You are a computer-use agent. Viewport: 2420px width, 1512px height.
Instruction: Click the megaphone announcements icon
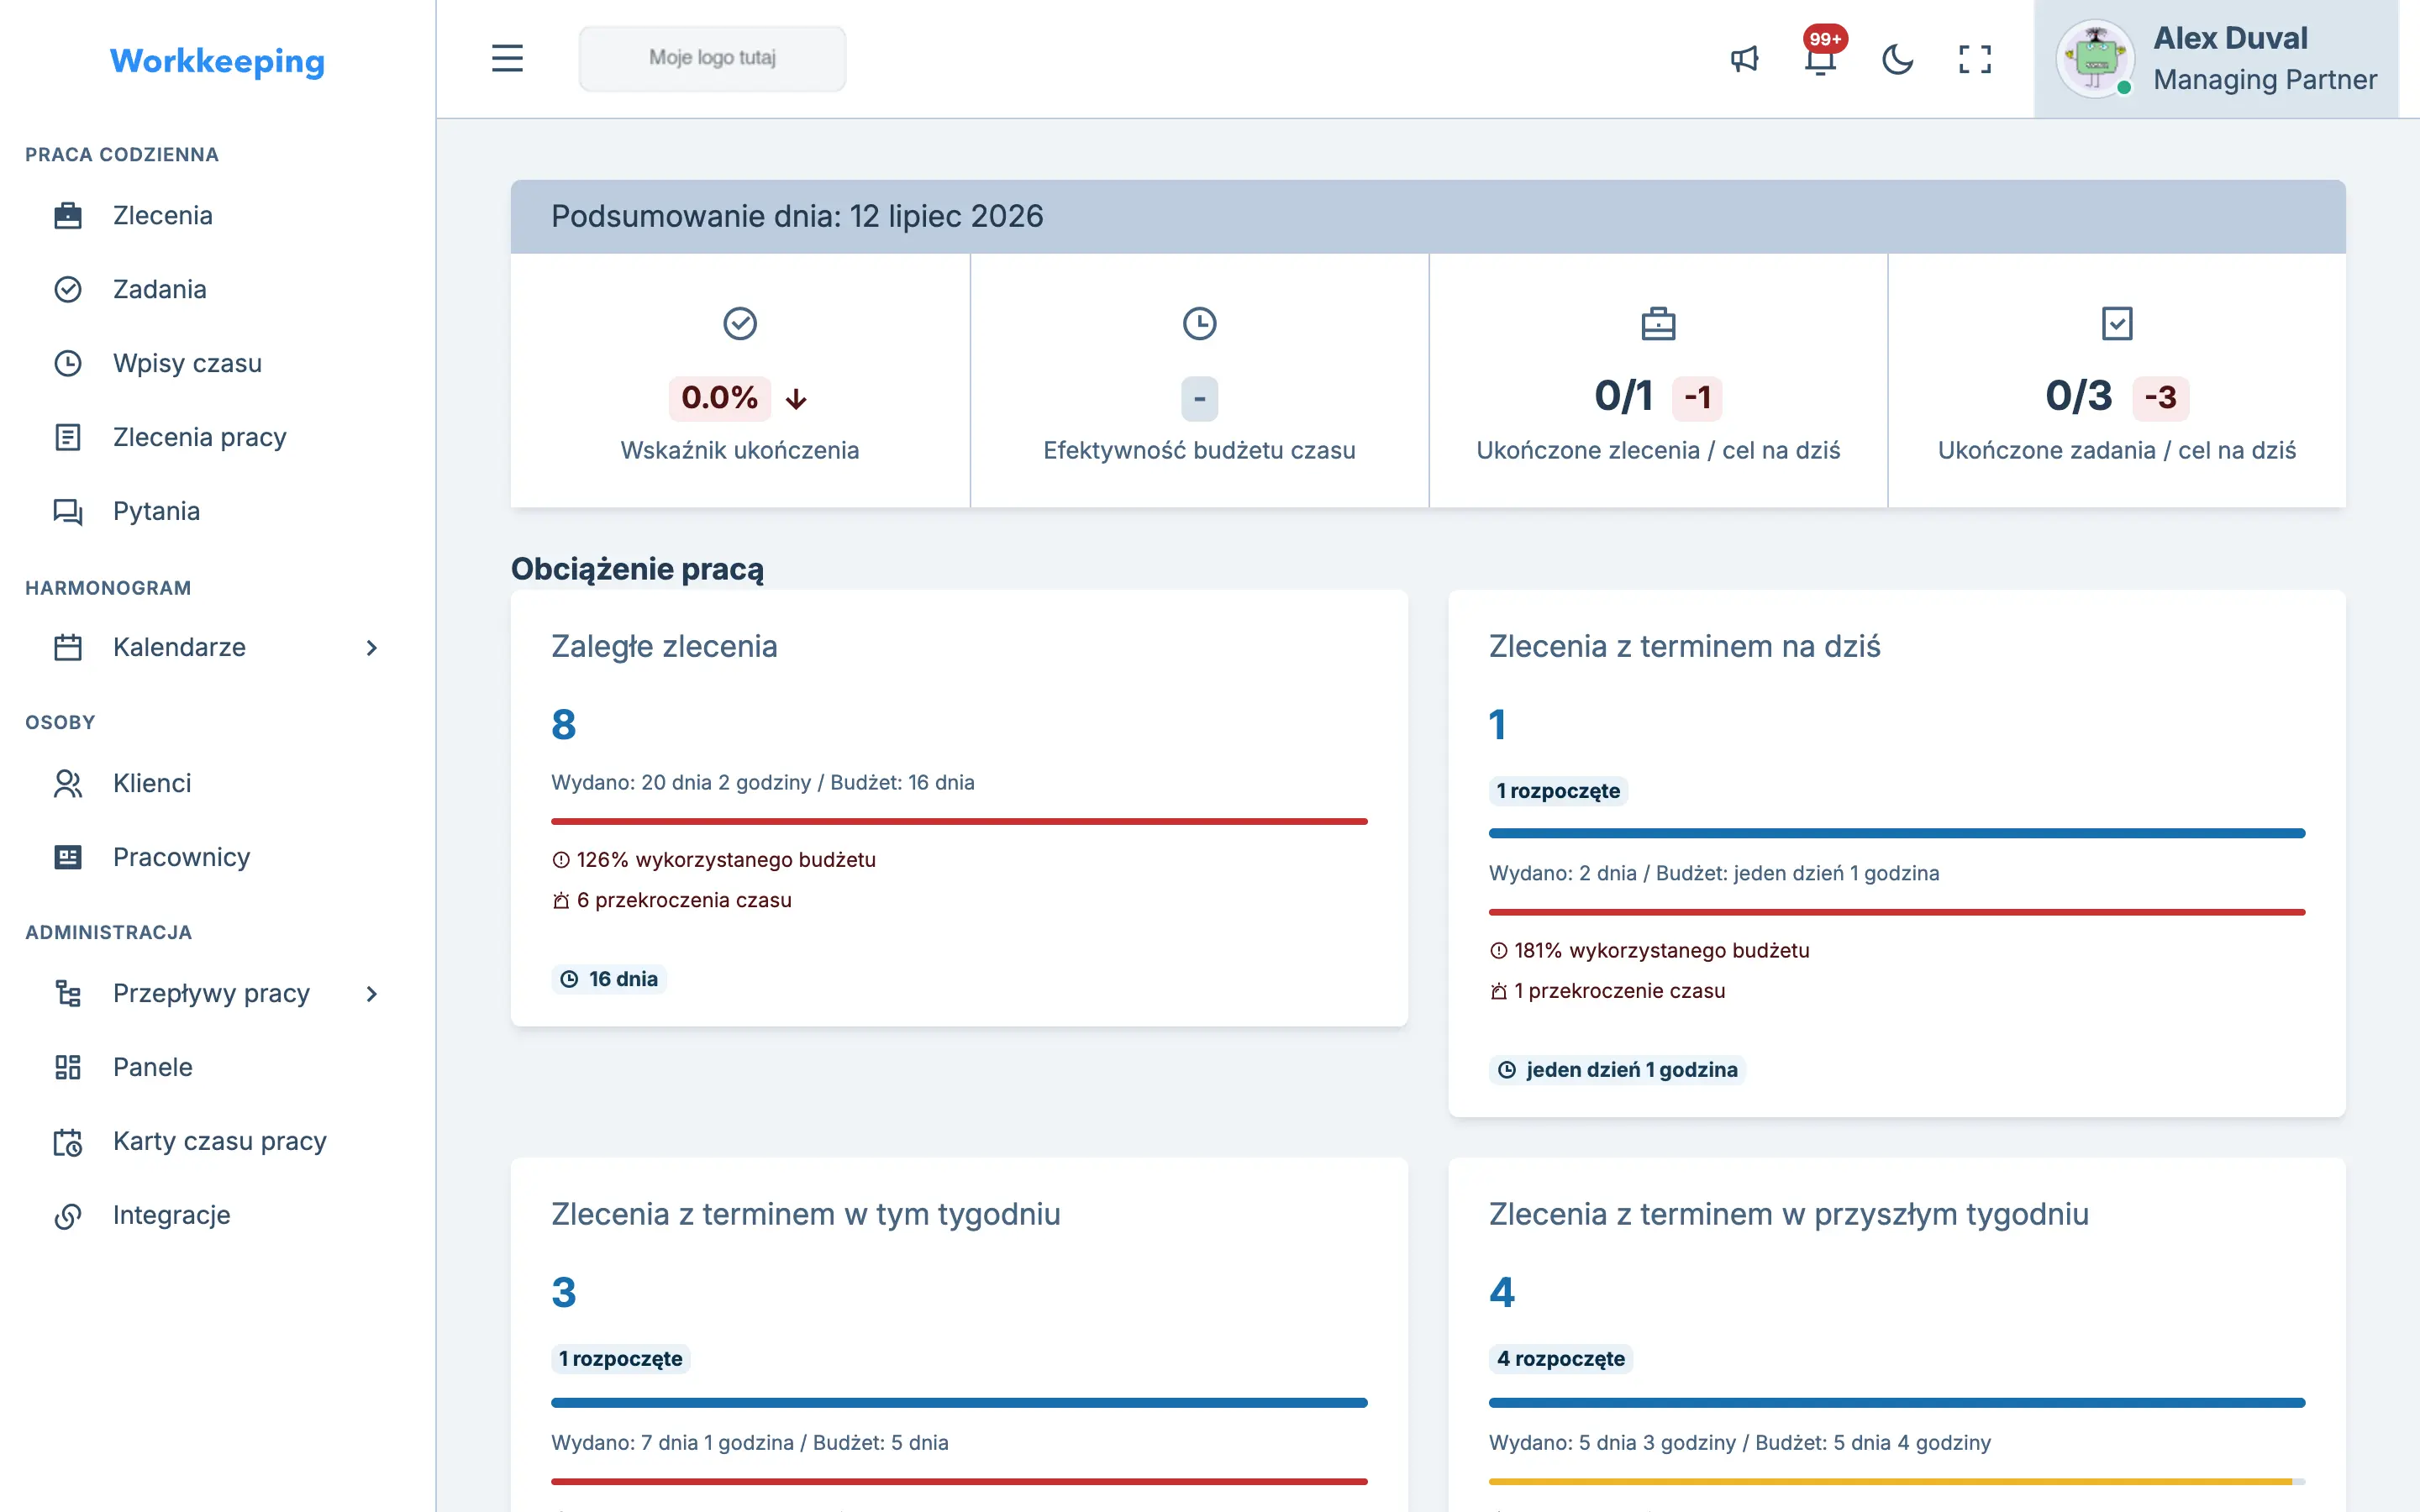coord(1744,59)
